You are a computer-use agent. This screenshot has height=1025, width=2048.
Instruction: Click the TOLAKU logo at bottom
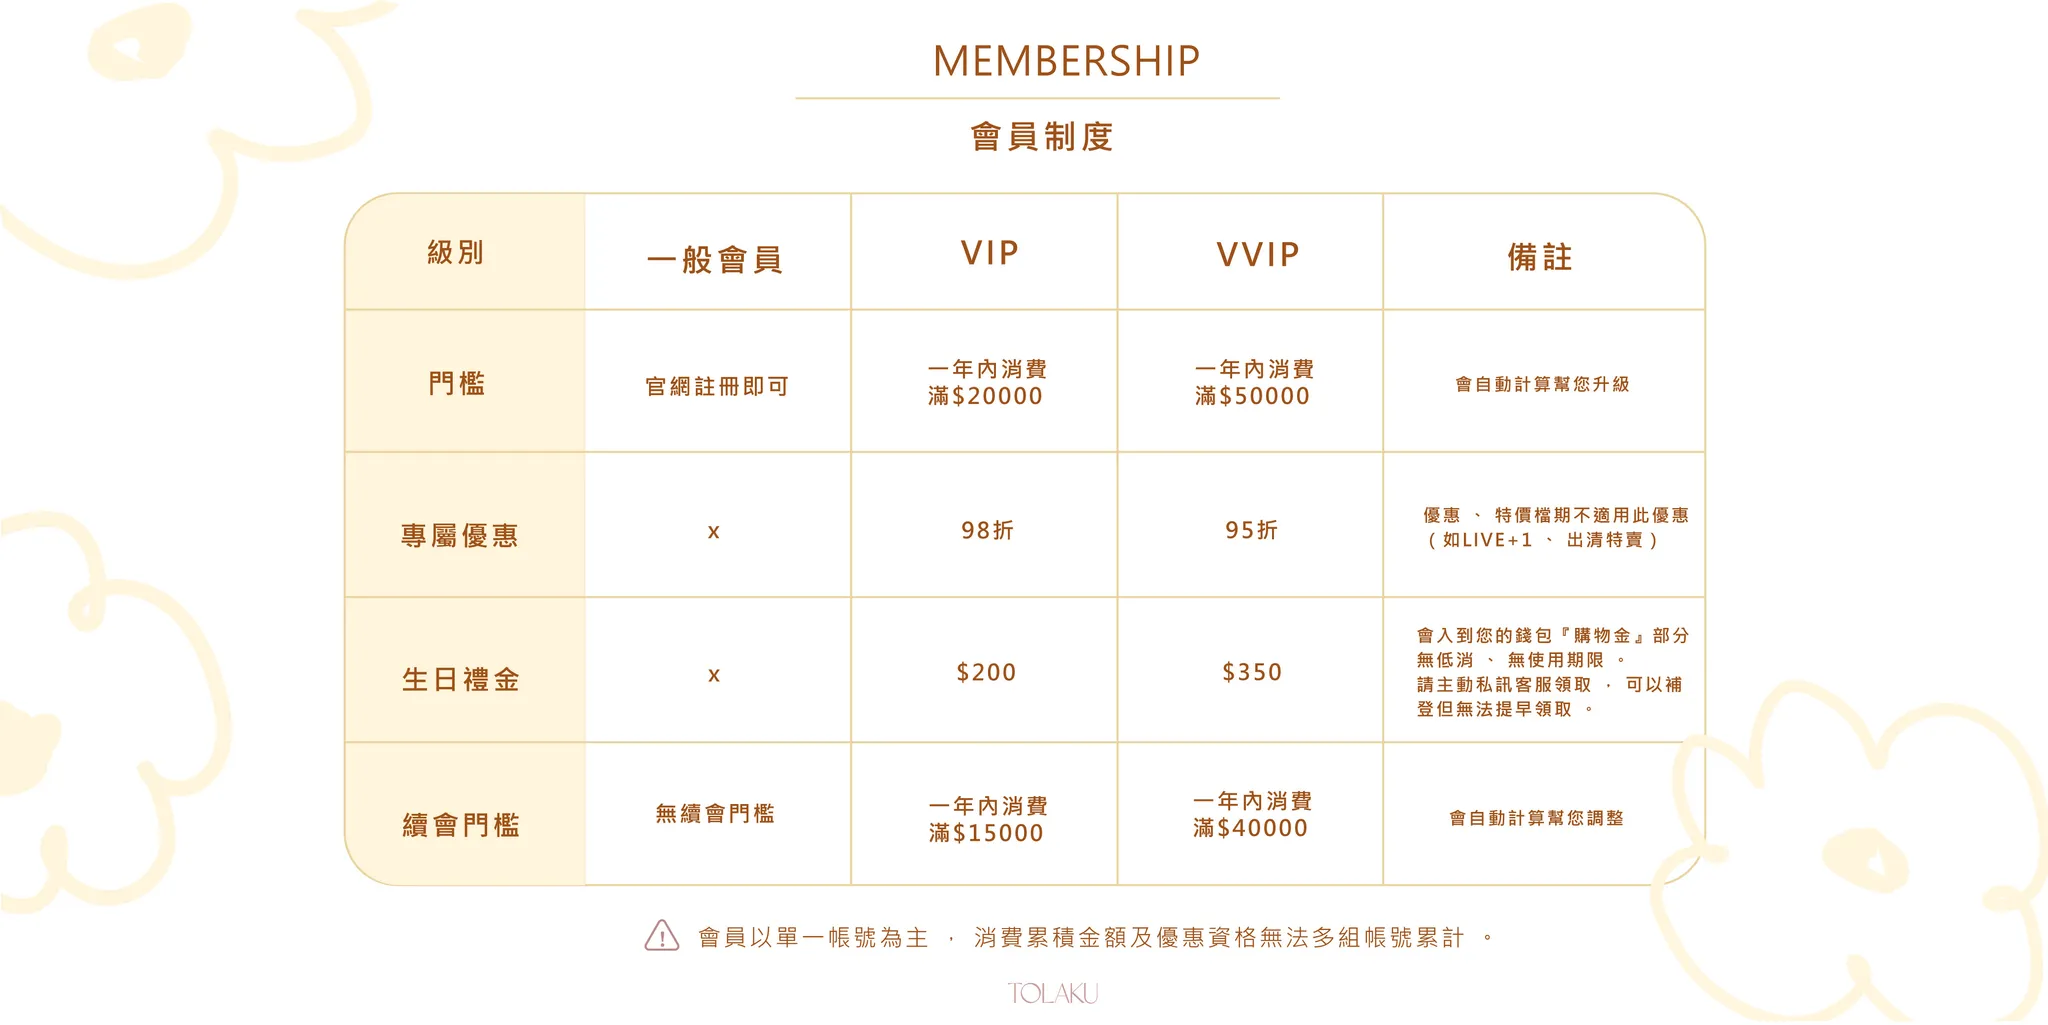pyautogui.click(x=1053, y=993)
